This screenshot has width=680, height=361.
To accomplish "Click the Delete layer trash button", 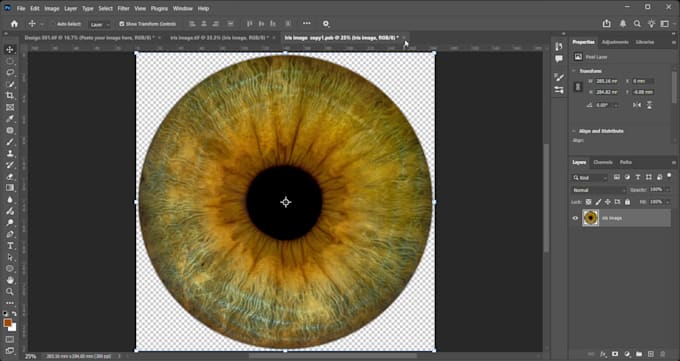I will point(662,354).
